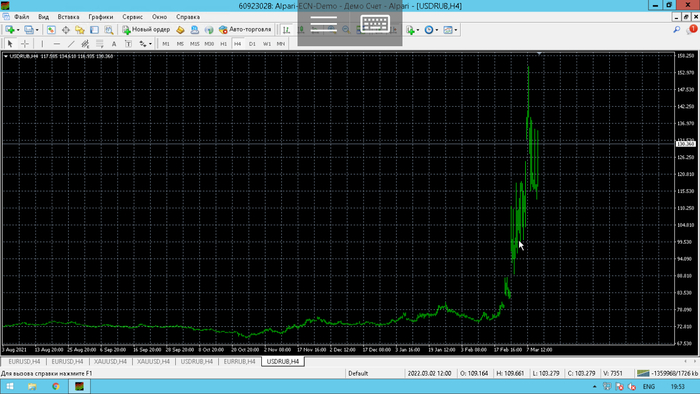The height and width of the screenshot is (394, 700).
Task: Switch chart to M5 timeframe
Action: [180, 44]
